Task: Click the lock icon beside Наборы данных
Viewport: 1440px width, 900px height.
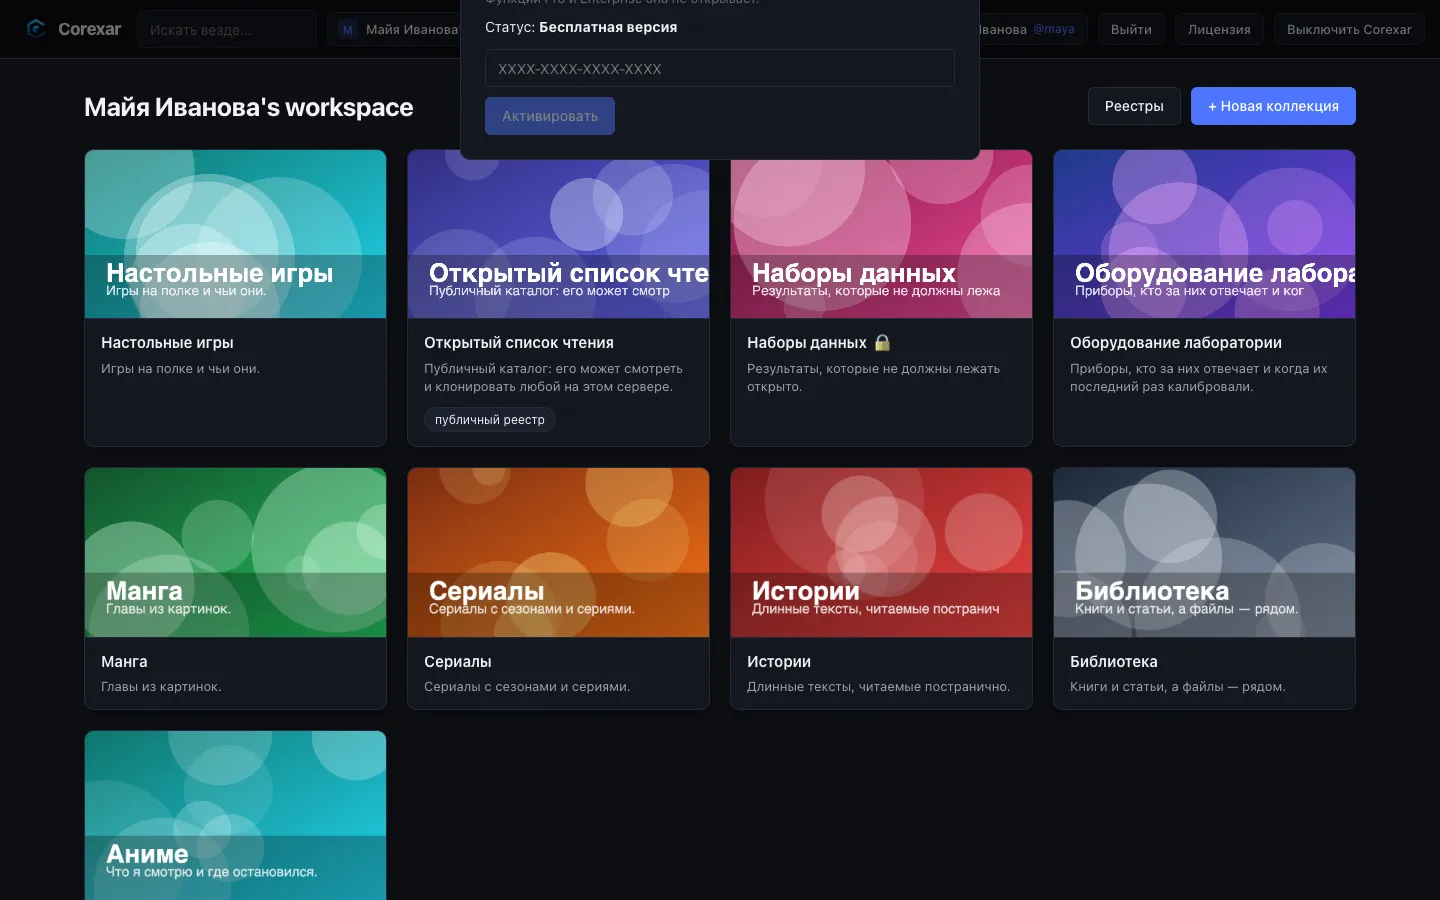Action: (882, 343)
